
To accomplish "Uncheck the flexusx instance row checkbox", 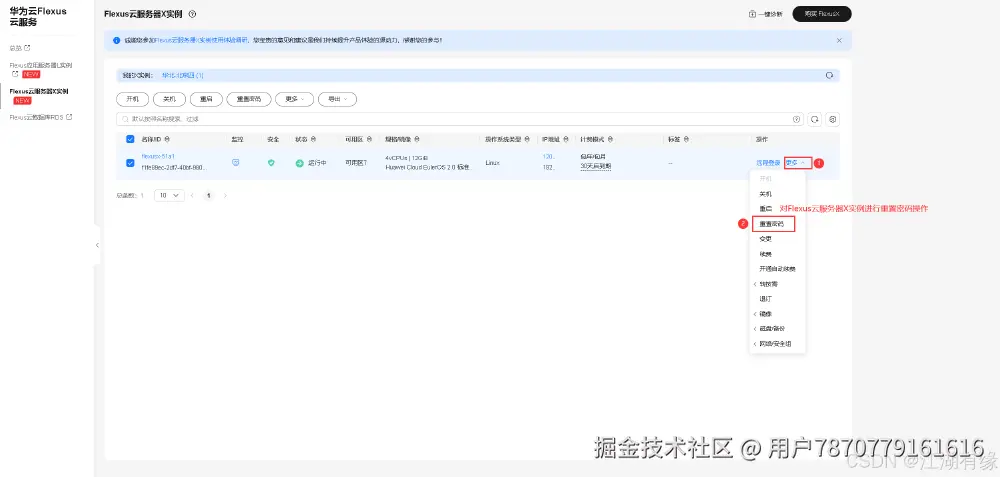I will point(130,163).
